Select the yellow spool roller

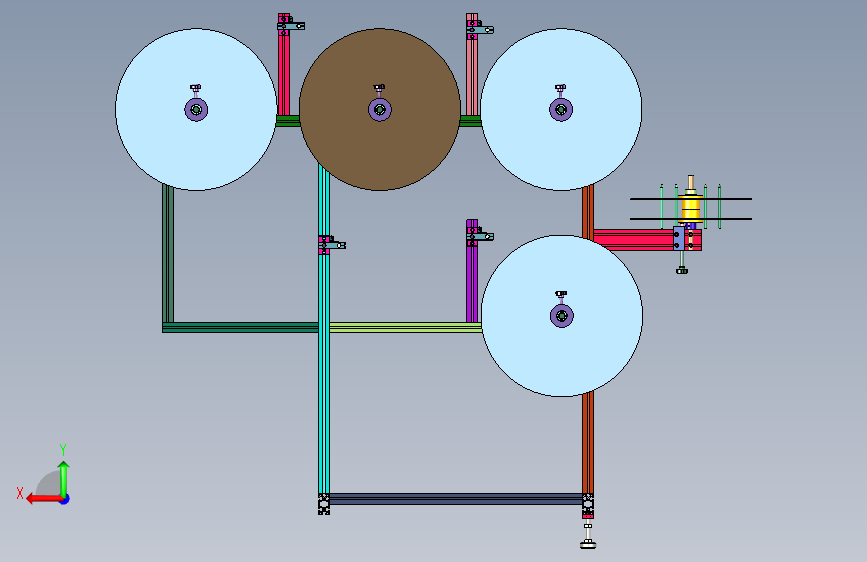pyautogui.click(x=691, y=208)
